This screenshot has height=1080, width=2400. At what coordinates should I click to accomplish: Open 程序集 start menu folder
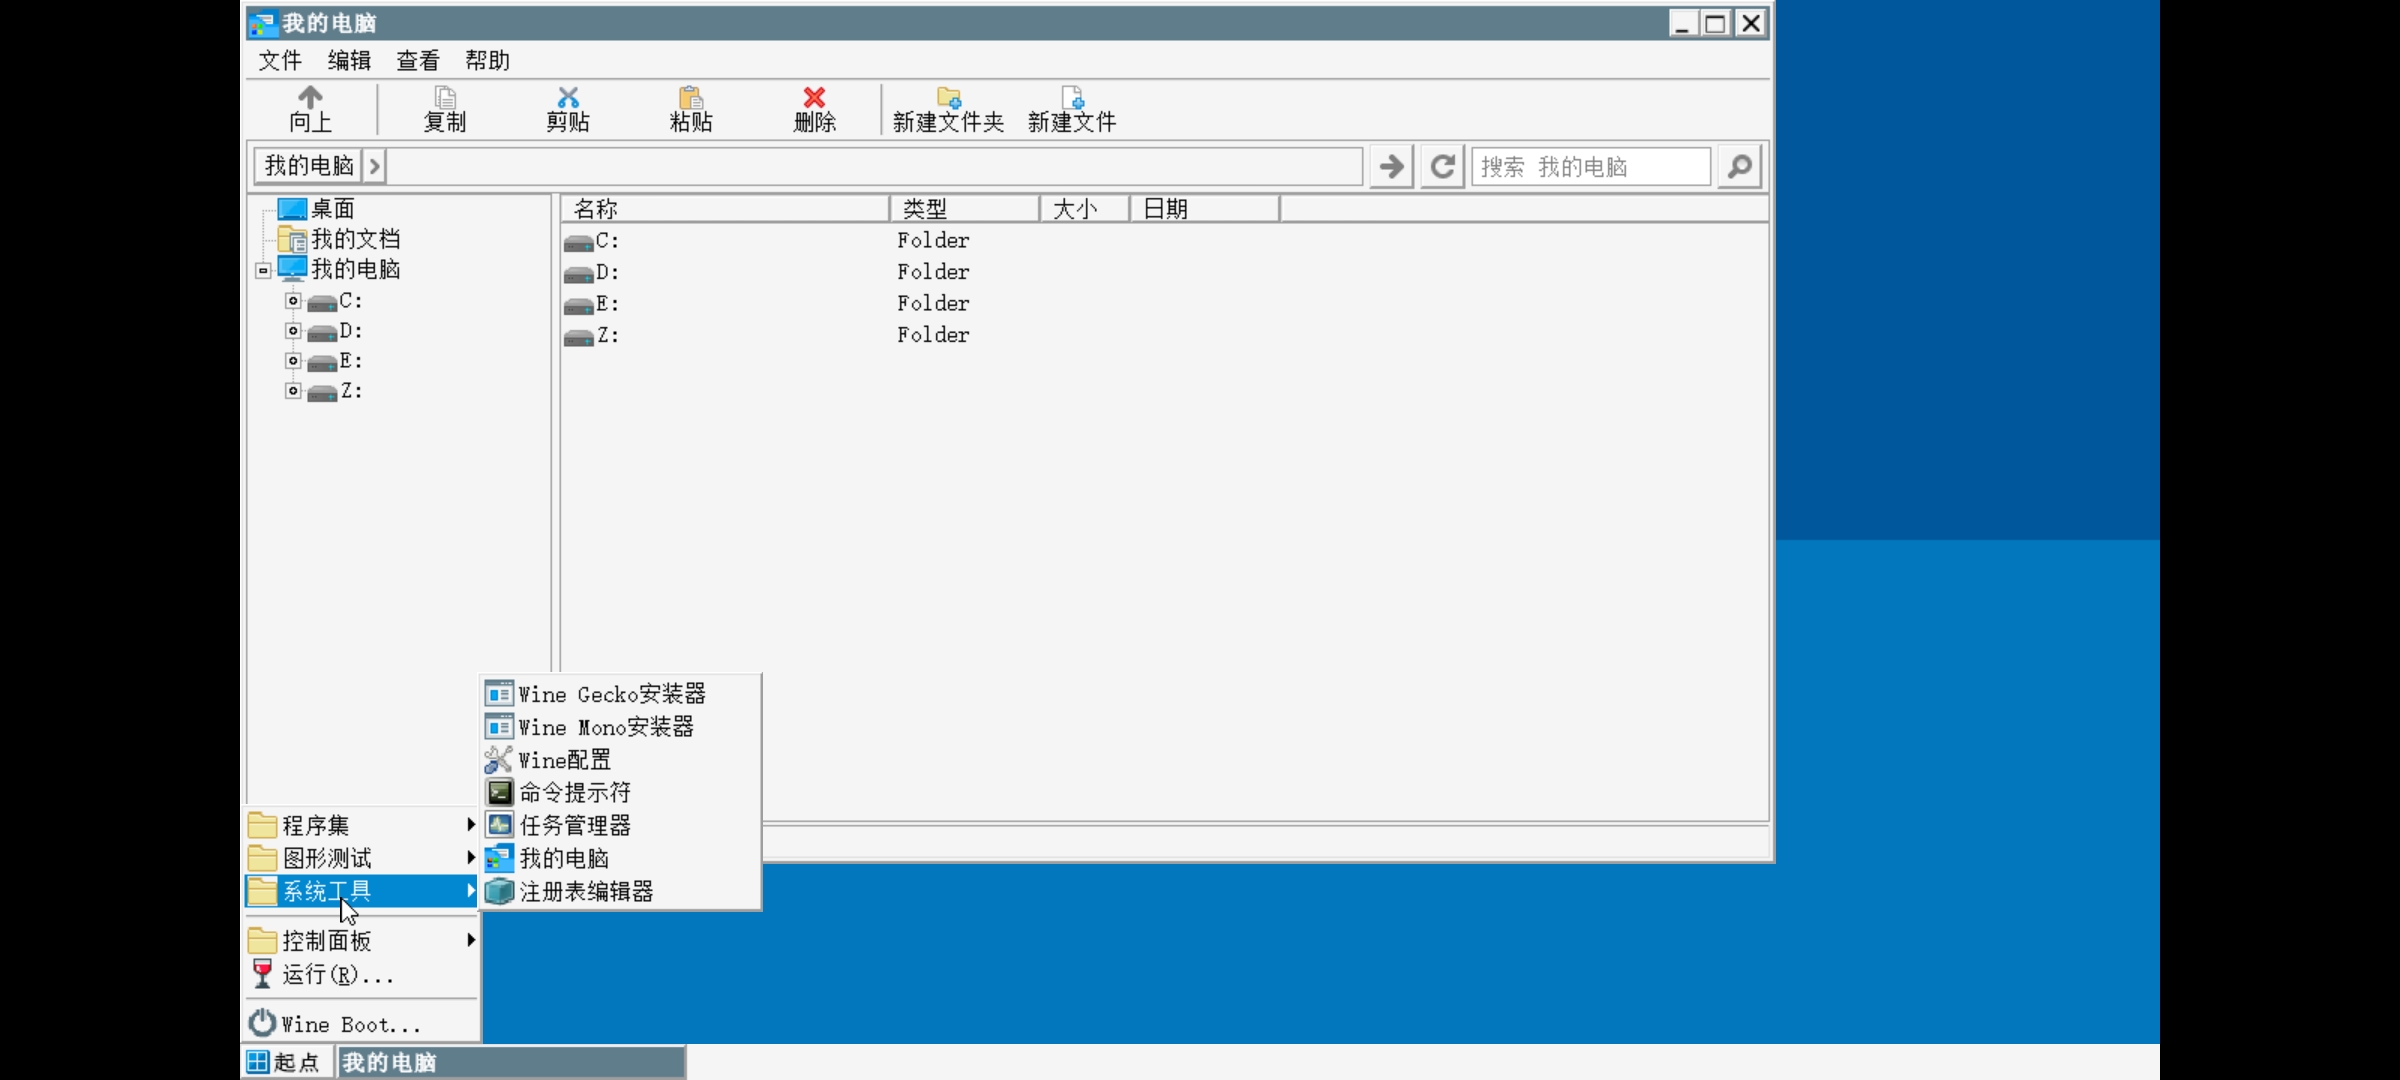pyautogui.click(x=362, y=826)
